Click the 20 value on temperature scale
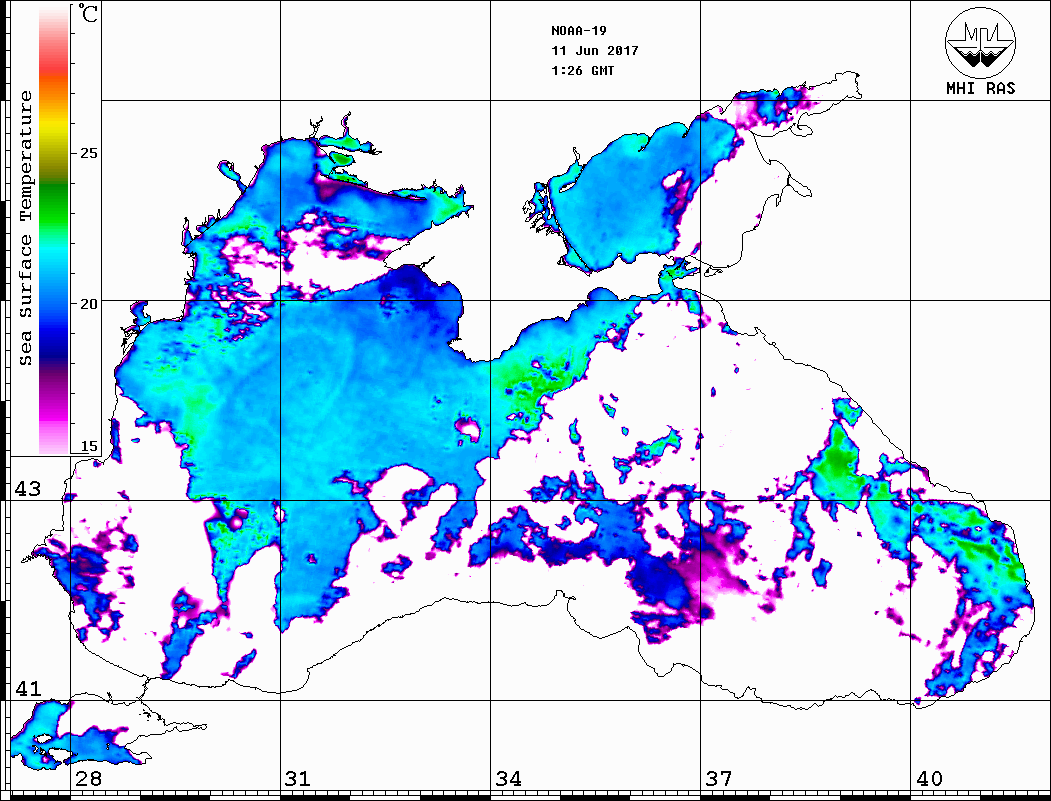1051x801 pixels. tap(88, 304)
